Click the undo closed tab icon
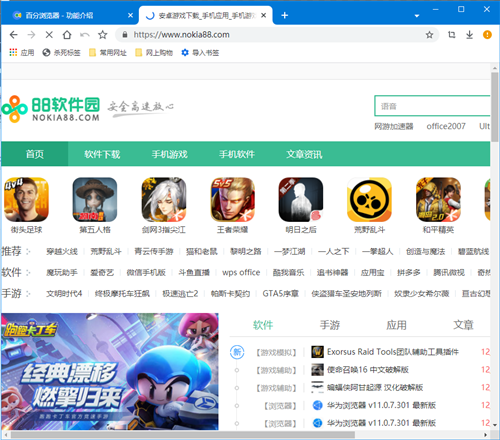 coord(85,35)
